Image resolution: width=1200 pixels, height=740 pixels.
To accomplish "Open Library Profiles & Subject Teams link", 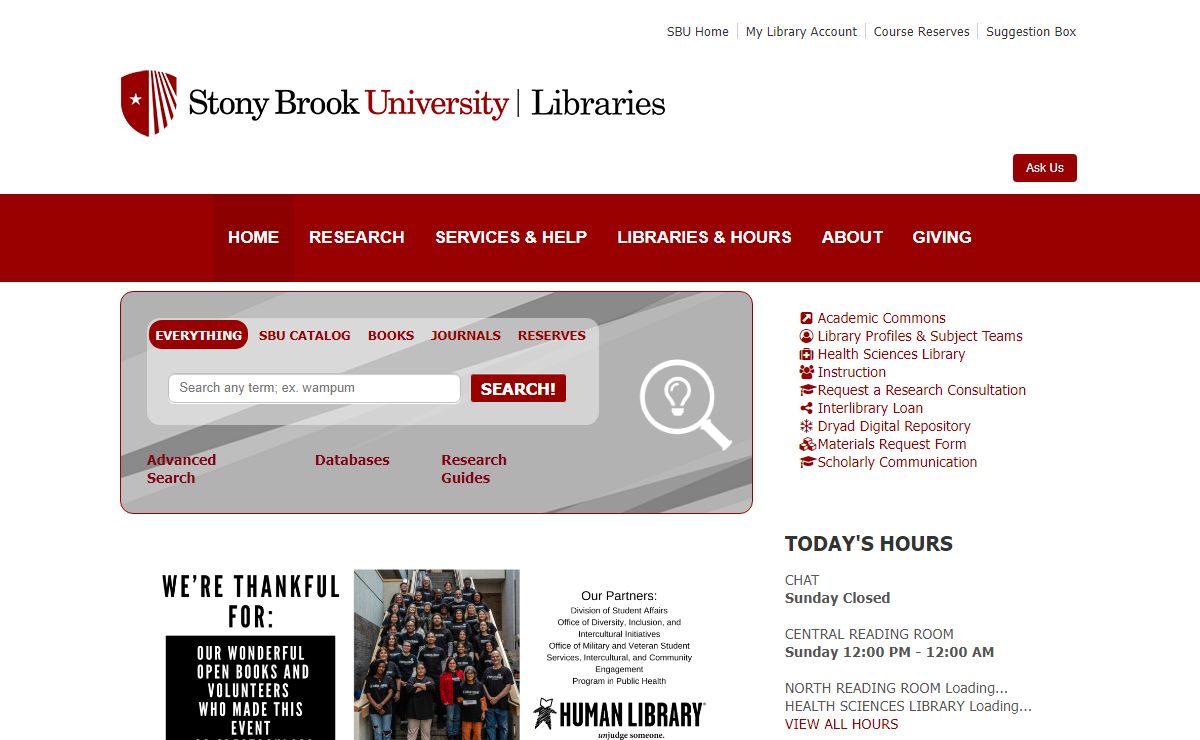I will [920, 336].
